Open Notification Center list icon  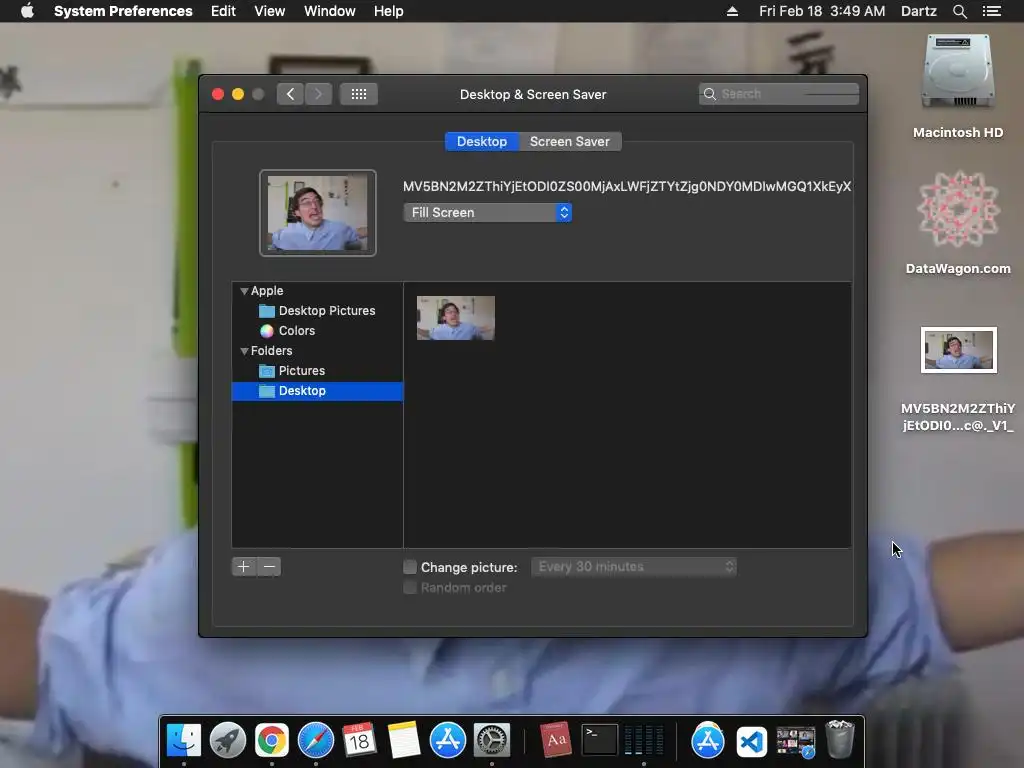tap(991, 11)
